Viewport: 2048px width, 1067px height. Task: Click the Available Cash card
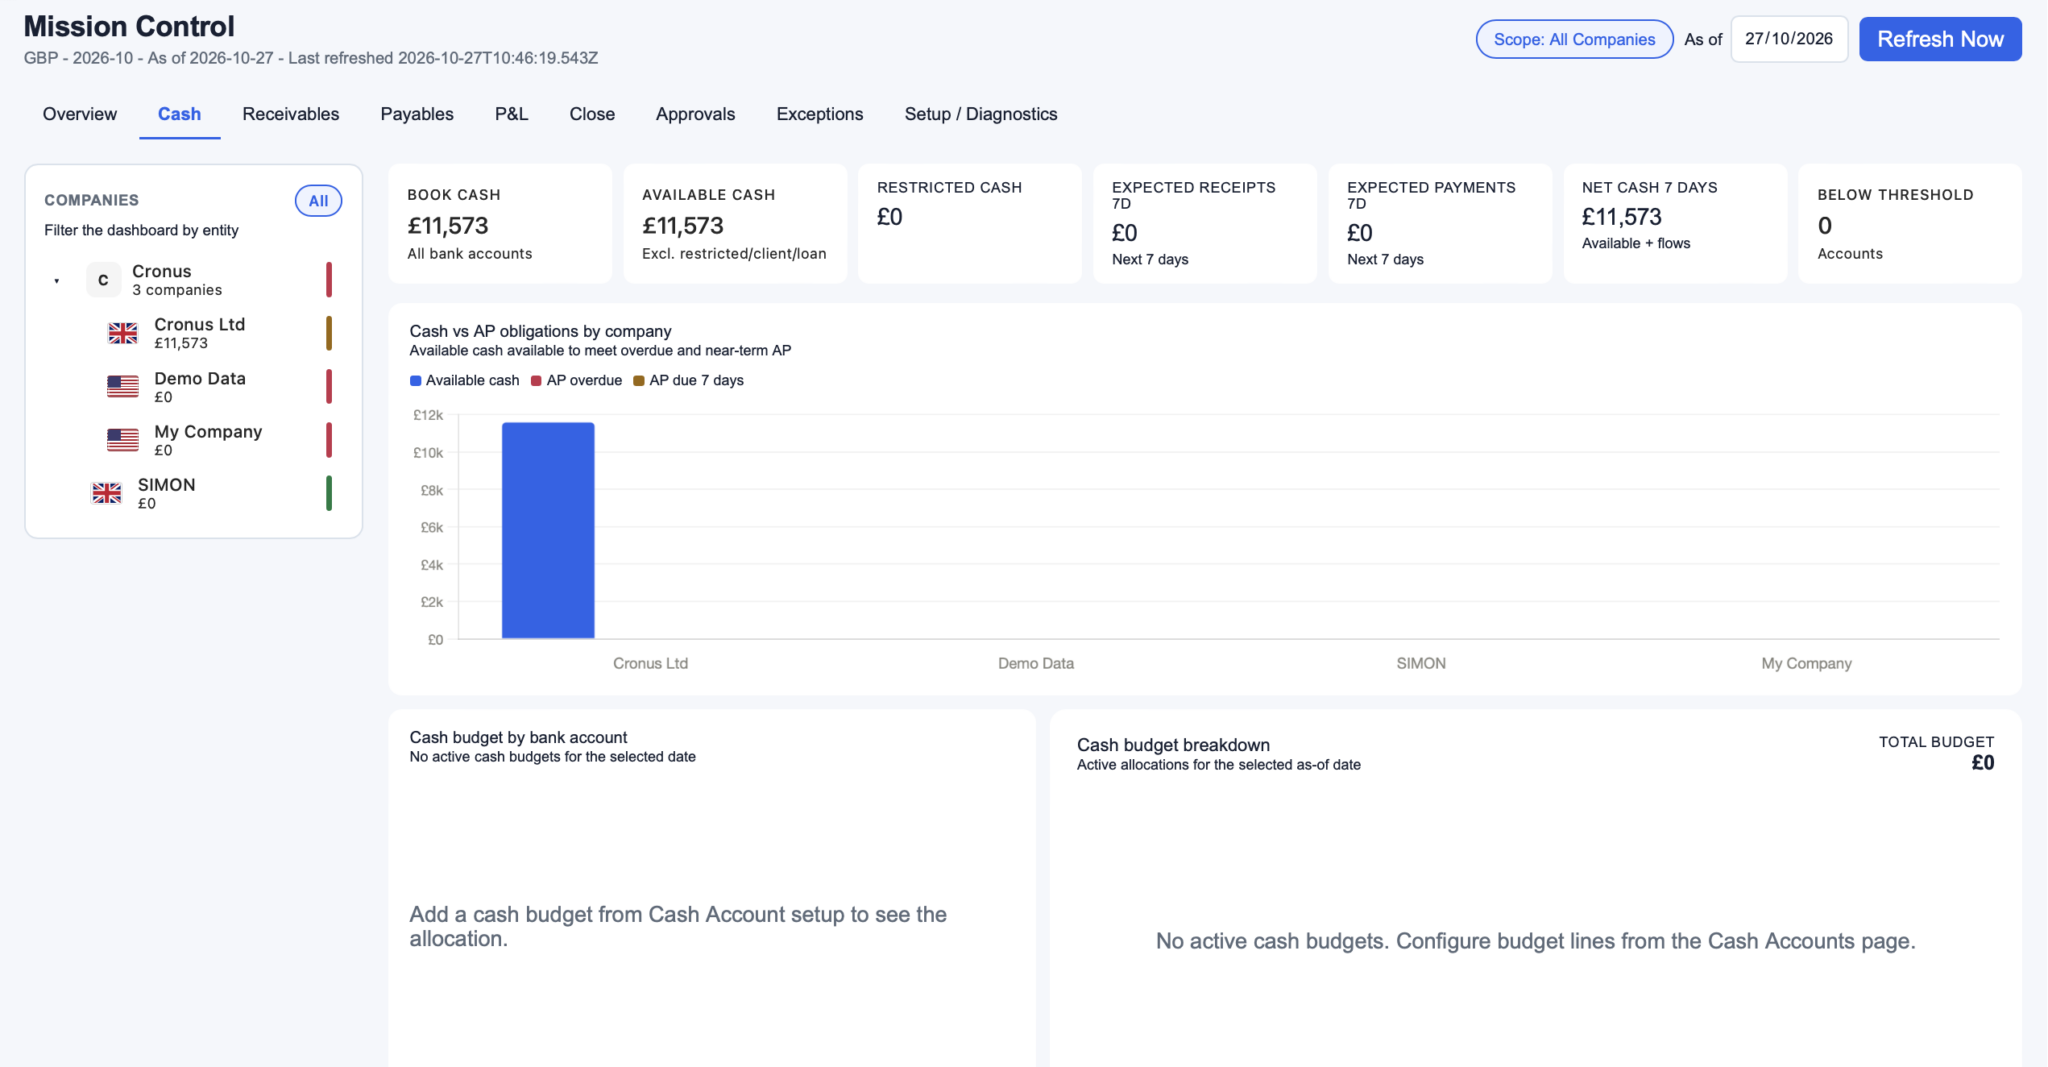tap(735, 224)
